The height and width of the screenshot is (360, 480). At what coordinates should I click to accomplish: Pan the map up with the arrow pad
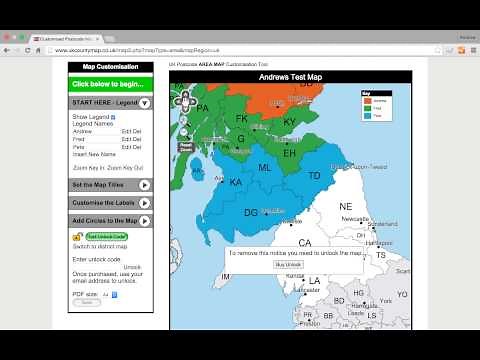pos(185,94)
